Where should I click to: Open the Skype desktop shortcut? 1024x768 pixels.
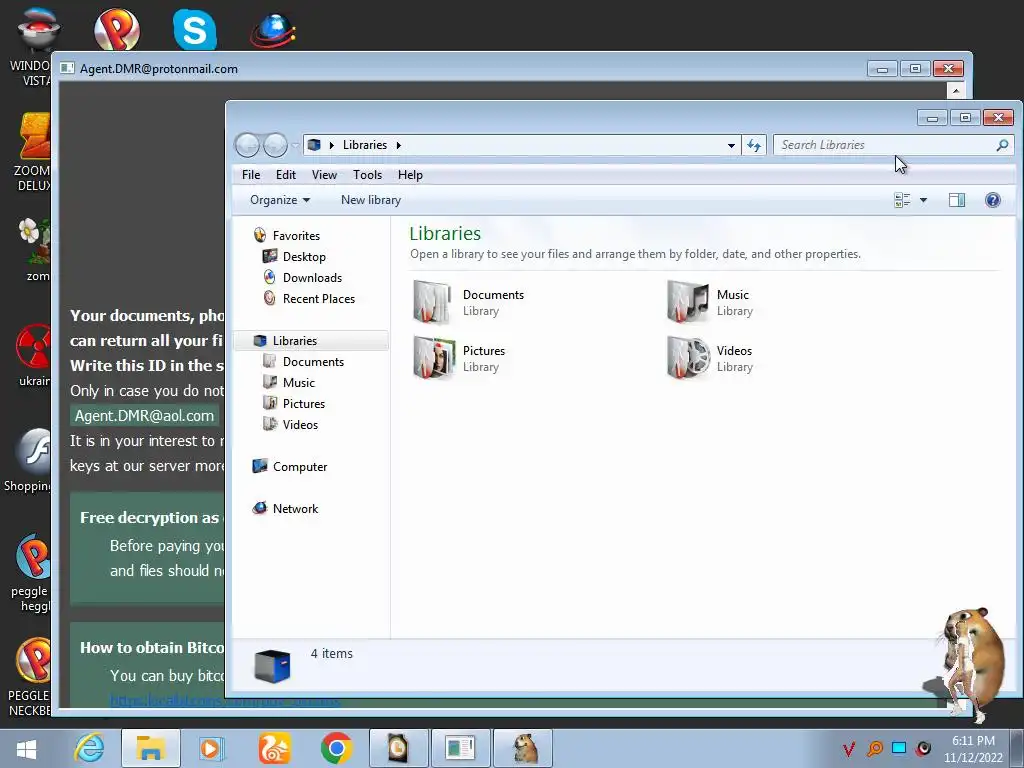click(x=195, y=29)
